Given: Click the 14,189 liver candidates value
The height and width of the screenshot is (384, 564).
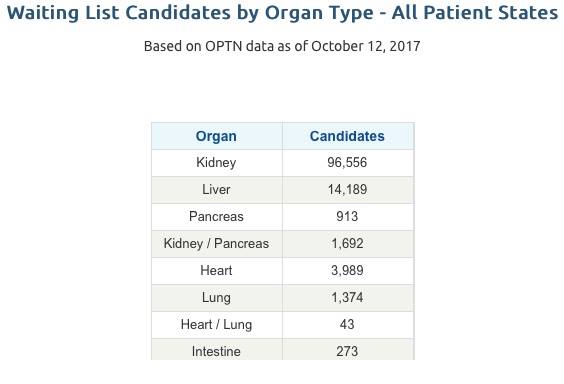Looking at the screenshot, I should point(347,189).
